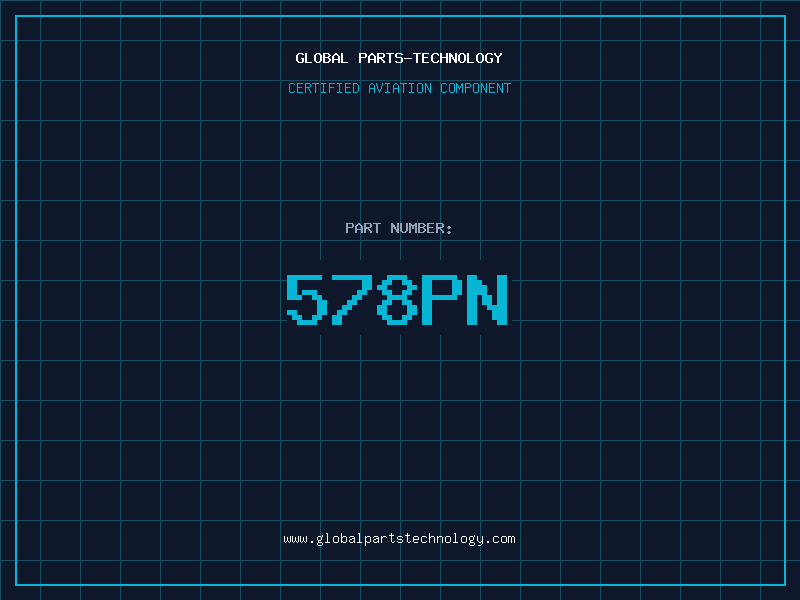This screenshot has width=800, height=600.
Task: Click the letter P in 578PN
Action: click(442, 299)
